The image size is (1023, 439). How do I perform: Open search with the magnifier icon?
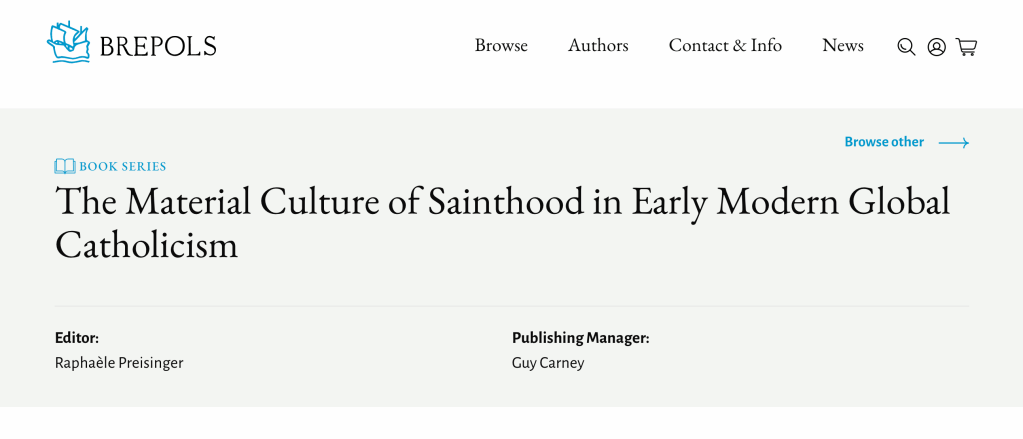pyautogui.click(x=906, y=47)
